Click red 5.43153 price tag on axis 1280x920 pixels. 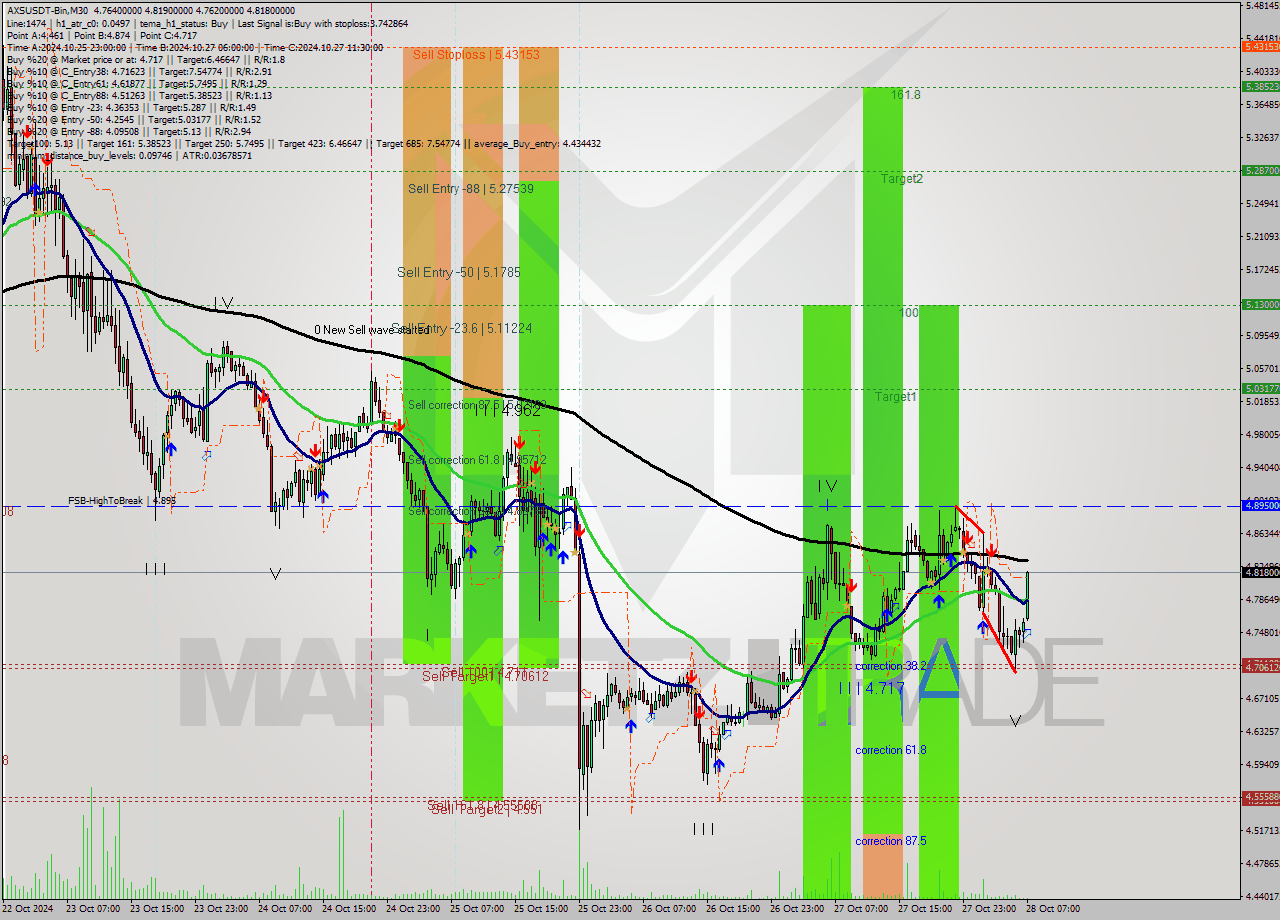tap(1260, 47)
